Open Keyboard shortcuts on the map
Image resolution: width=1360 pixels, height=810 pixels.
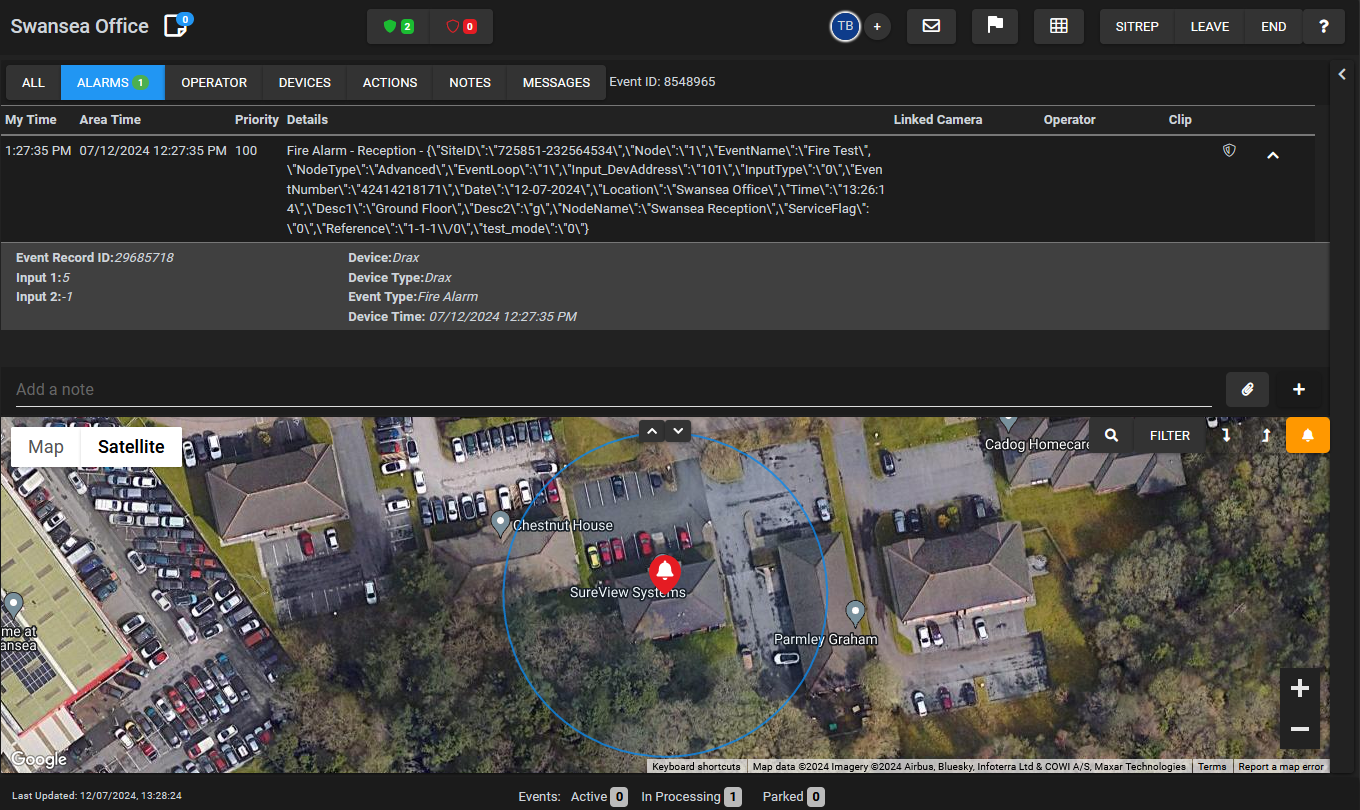click(x=696, y=767)
